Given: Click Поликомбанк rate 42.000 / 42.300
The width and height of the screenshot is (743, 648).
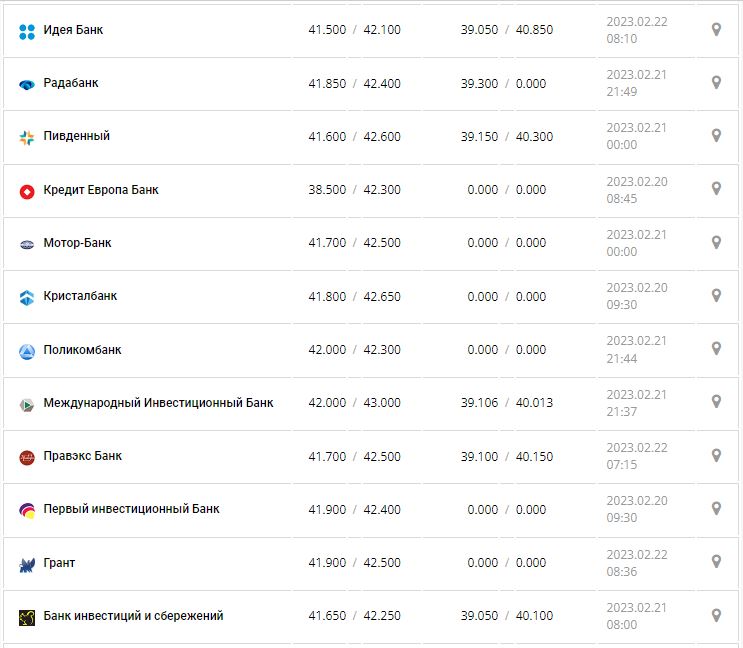Looking at the screenshot, I should (x=354, y=350).
